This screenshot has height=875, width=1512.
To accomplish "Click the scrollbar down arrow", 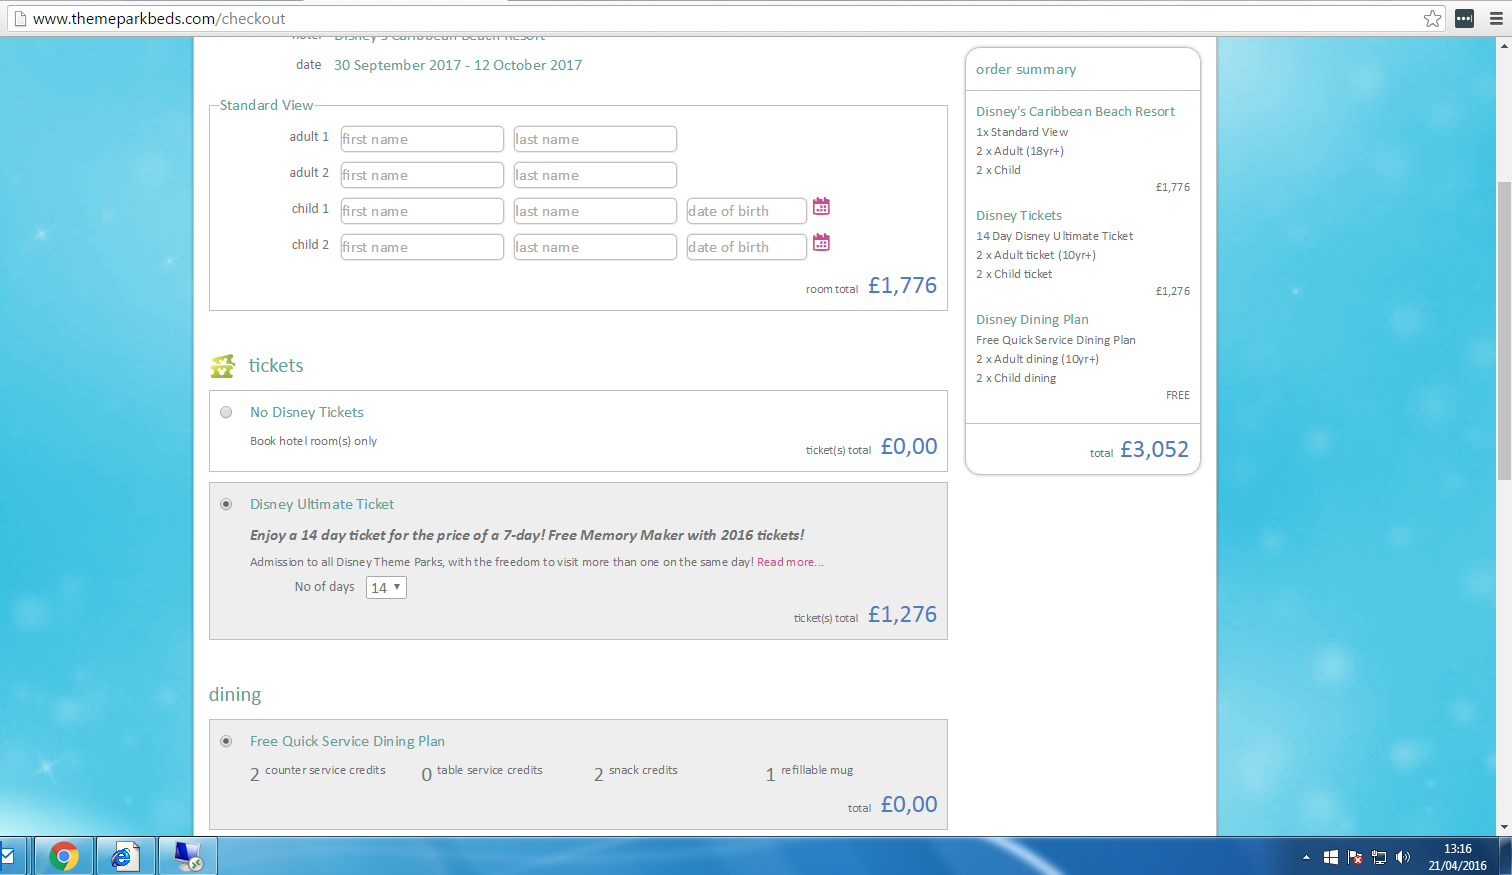I will pyautogui.click(x=1504, y=828).
